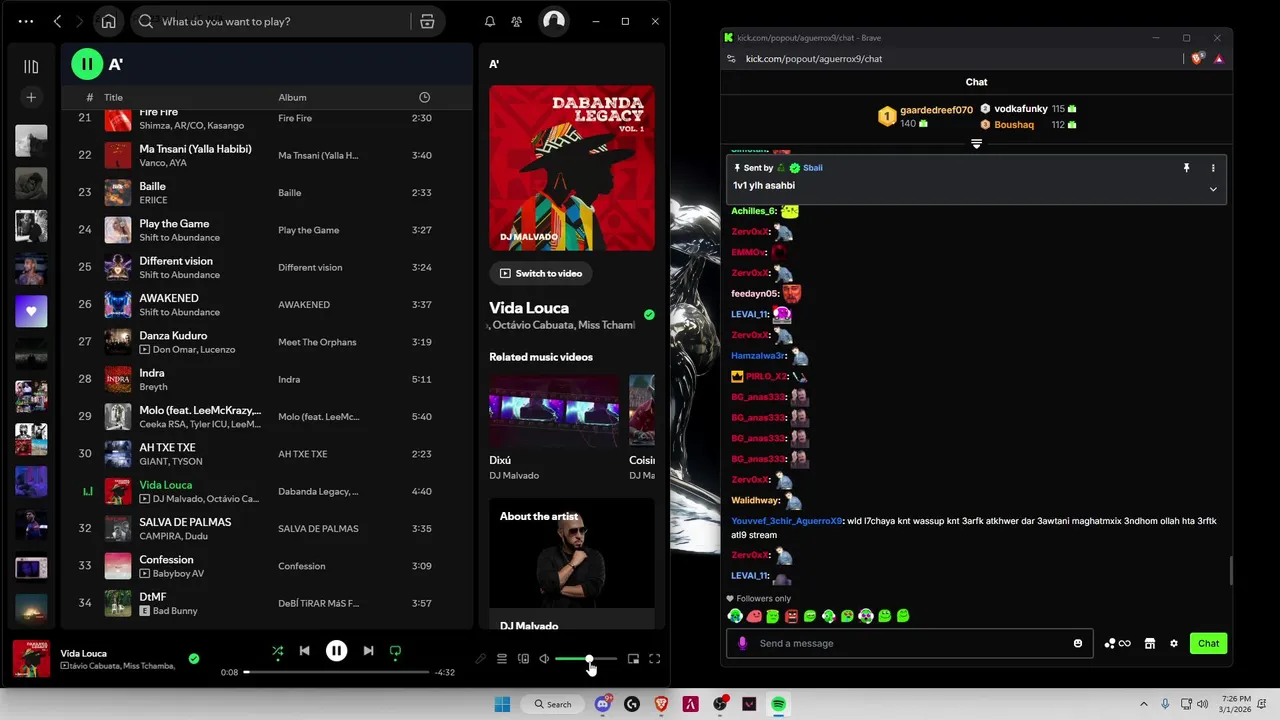Expand Your Library sidebar icon
Image resolution: width=1280 pixels, height=720 pixels.
(31, 67)
